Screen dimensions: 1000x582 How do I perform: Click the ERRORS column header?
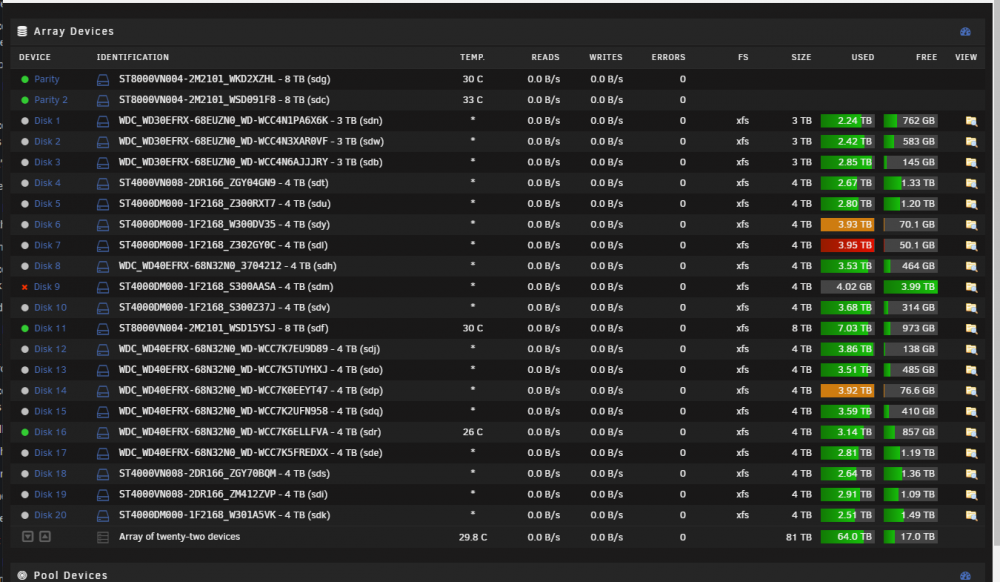pyautogui.click(x=668, y=57)
